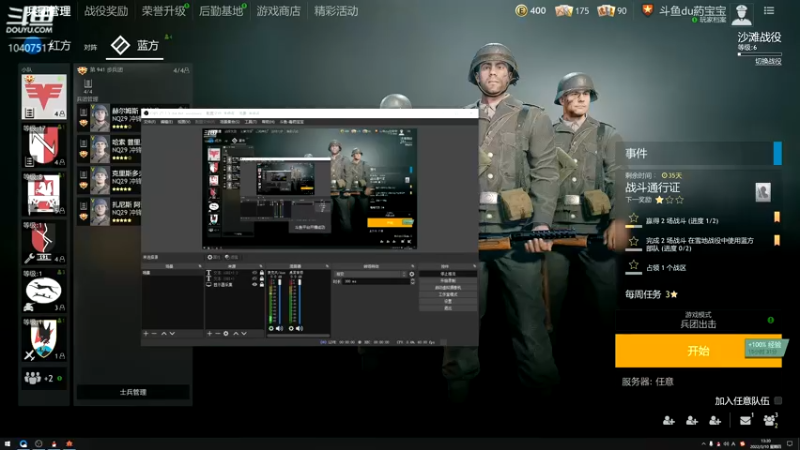
Task: Open scene transition properties gear in OBS
Action: (412, 274)
